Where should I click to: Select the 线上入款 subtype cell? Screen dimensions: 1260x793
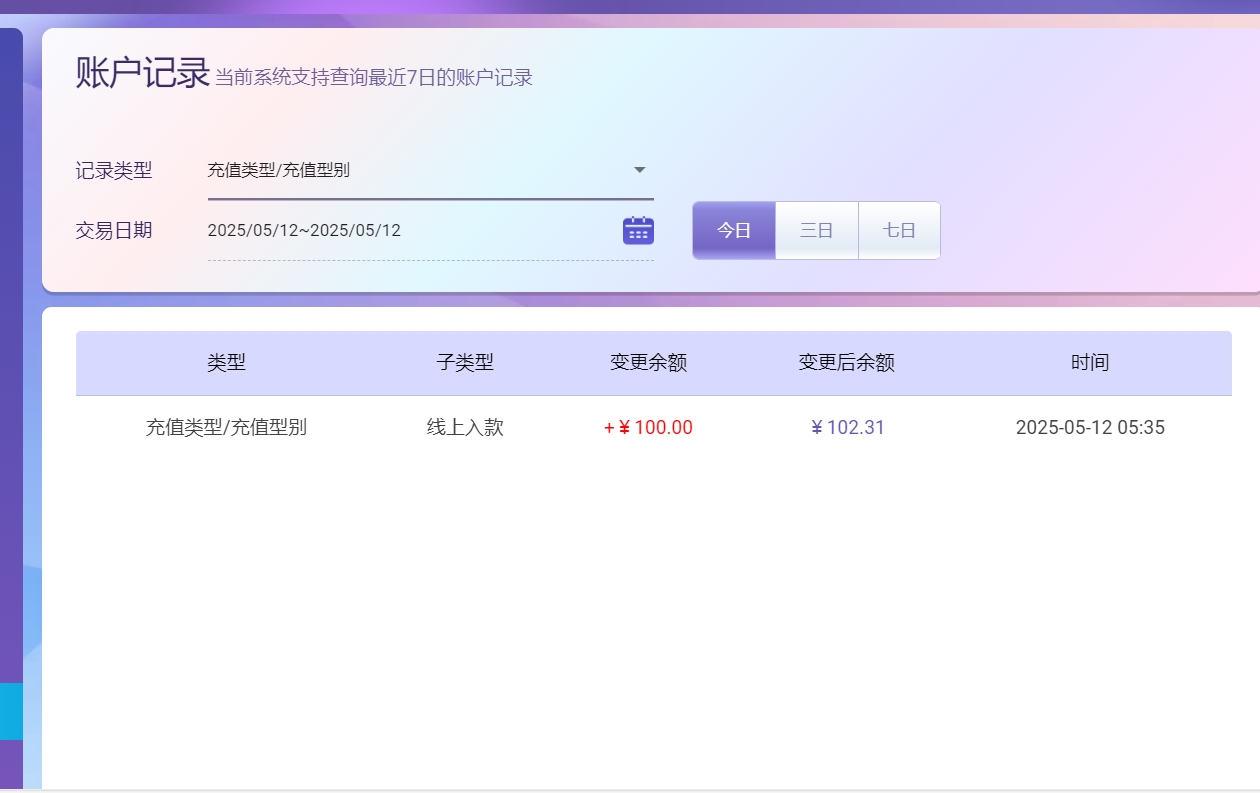(x=465, y=428)
